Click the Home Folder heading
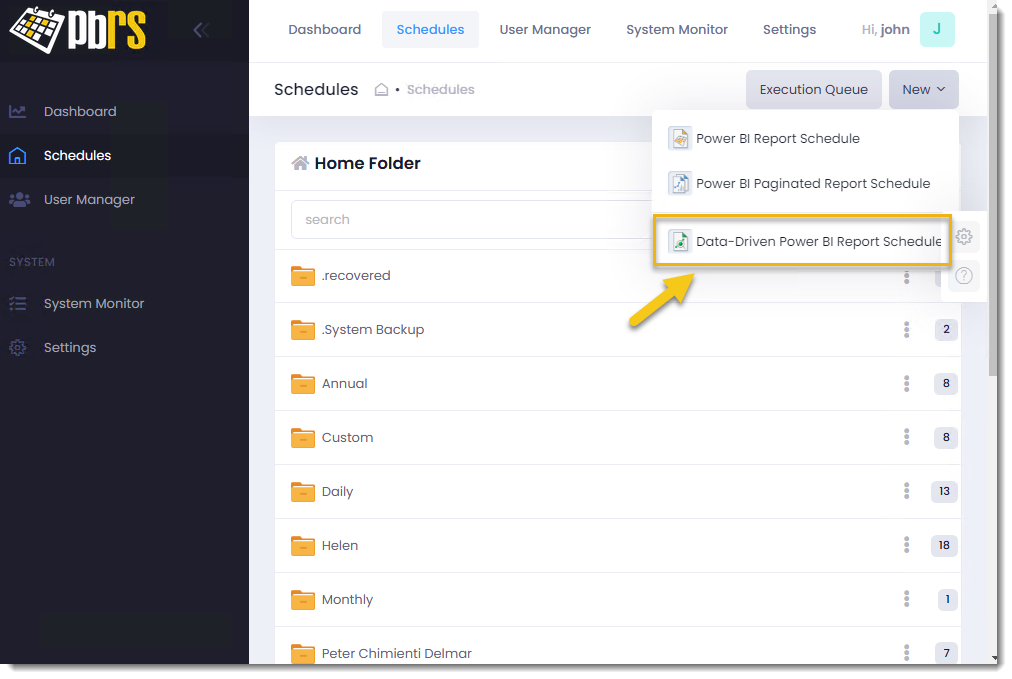The height and width of the screenshot is (679, 1012). [367, 163]
